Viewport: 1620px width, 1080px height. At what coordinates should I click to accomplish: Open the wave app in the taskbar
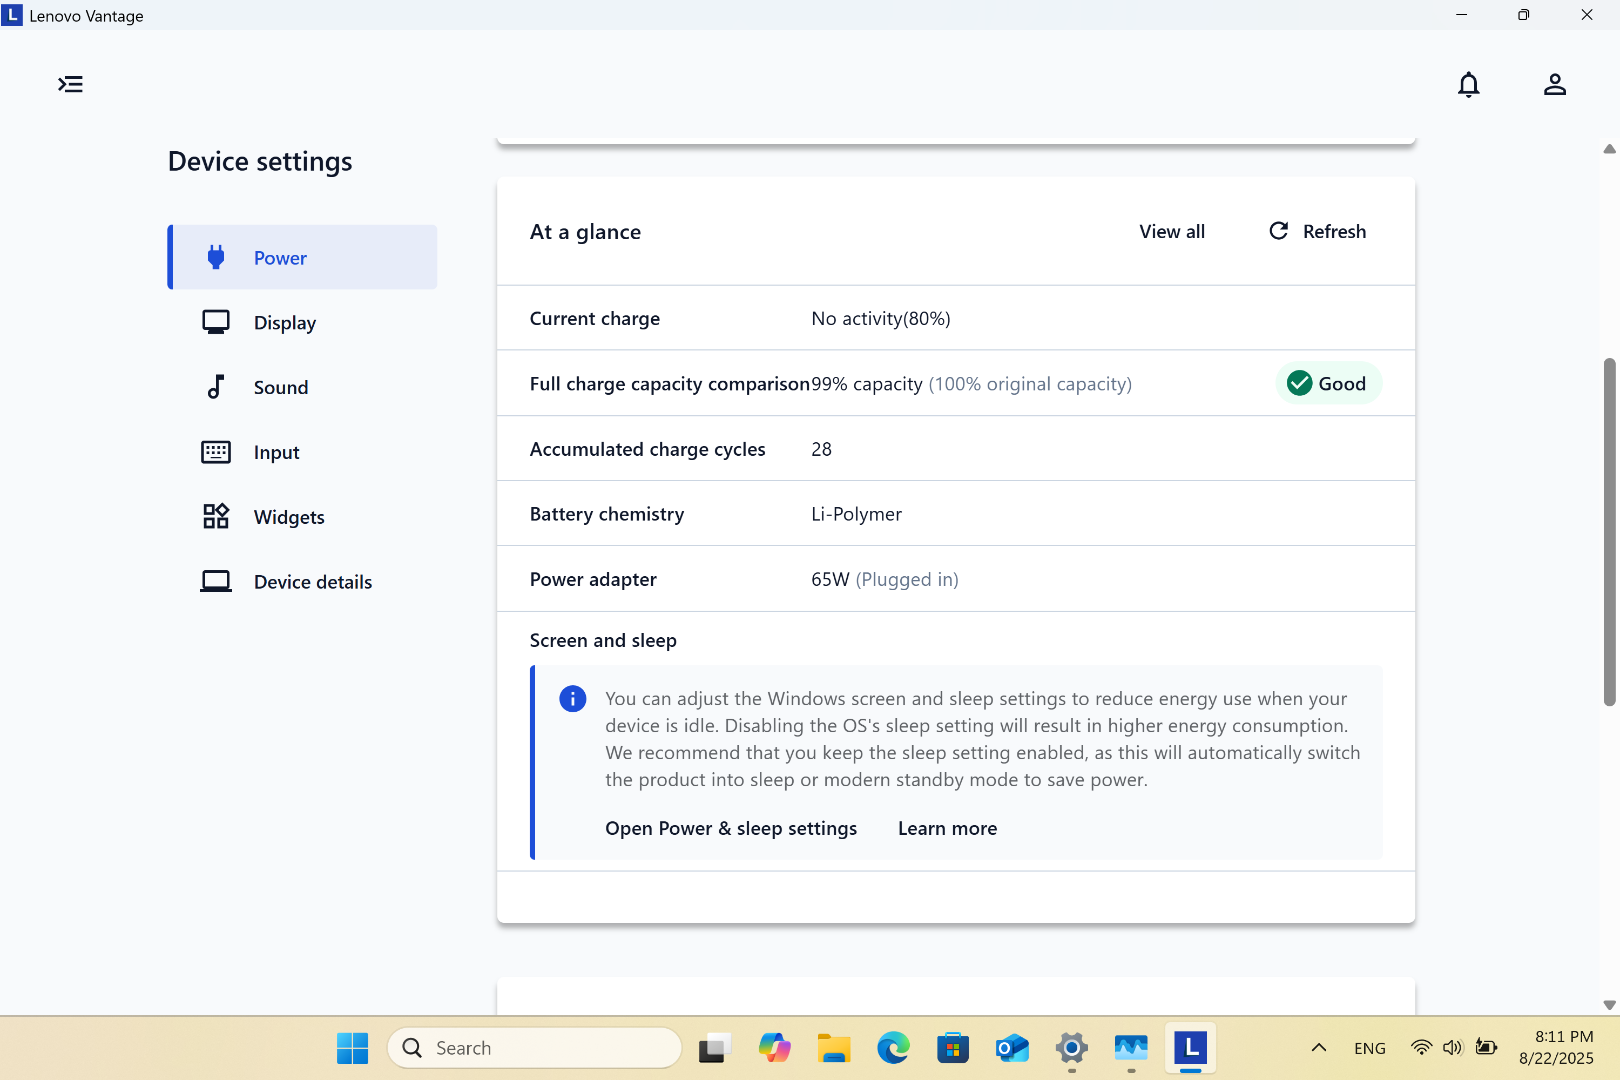(1131, 1048)
